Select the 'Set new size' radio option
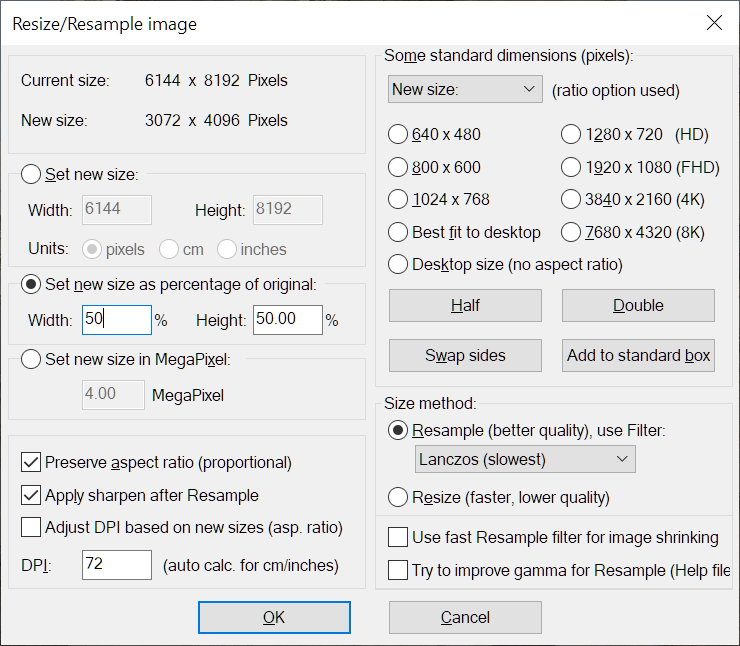This screenshot has width=740, height=646. (x=31, y=175)
